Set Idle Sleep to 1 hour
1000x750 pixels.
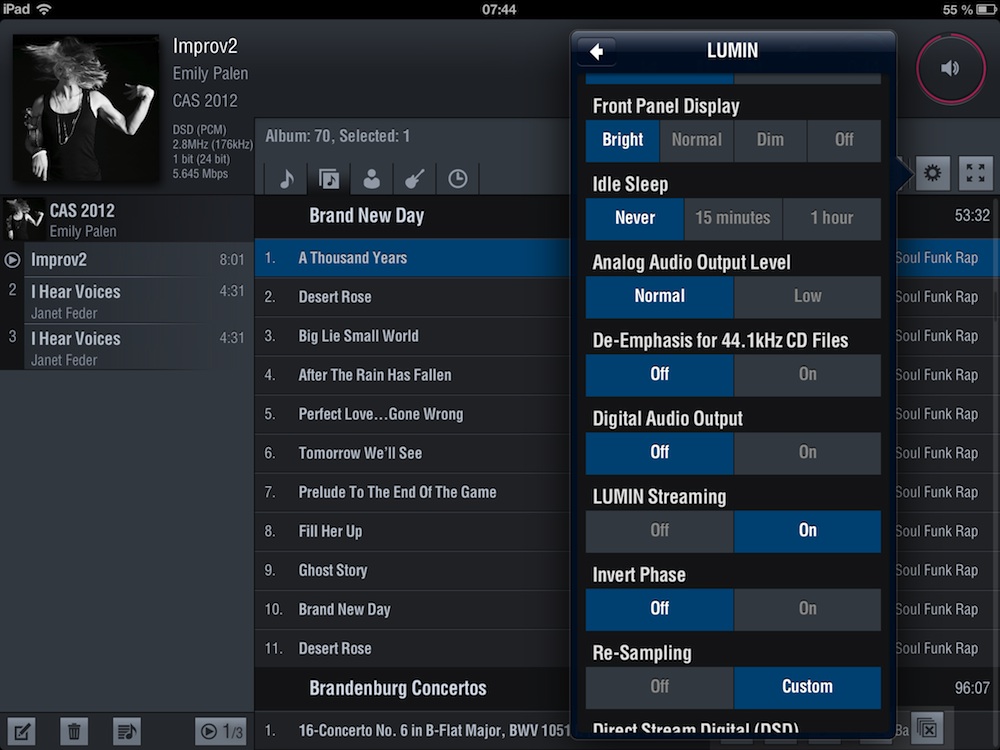[832, 219]
